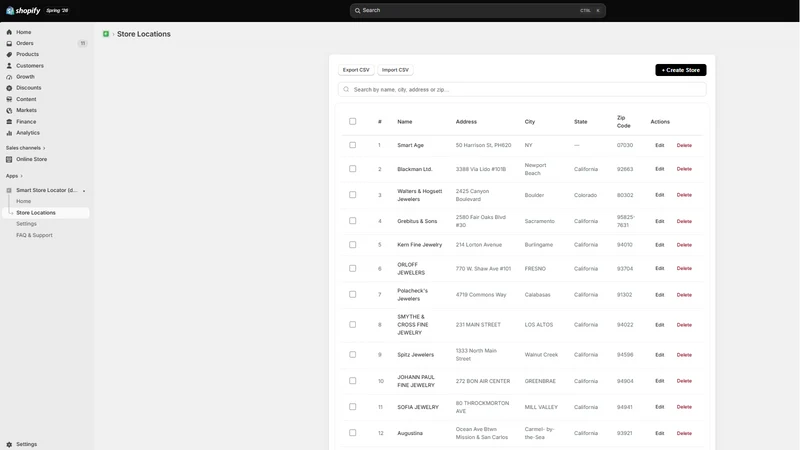800x450 pixels.
Task: Select Walters & Hogsett Jewelers checkbox
Action: pos(353,194)
